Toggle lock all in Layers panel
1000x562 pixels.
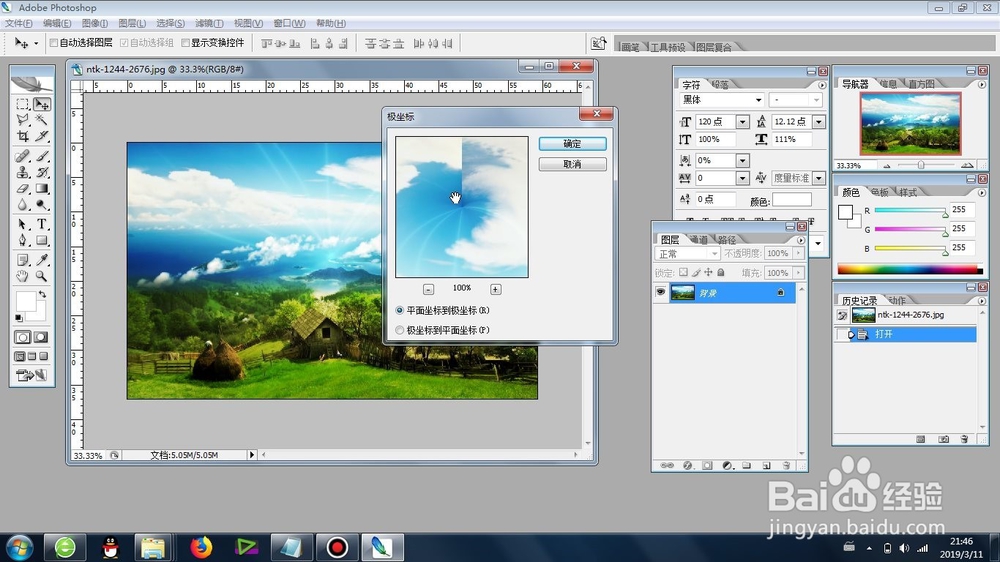point(721,272)
